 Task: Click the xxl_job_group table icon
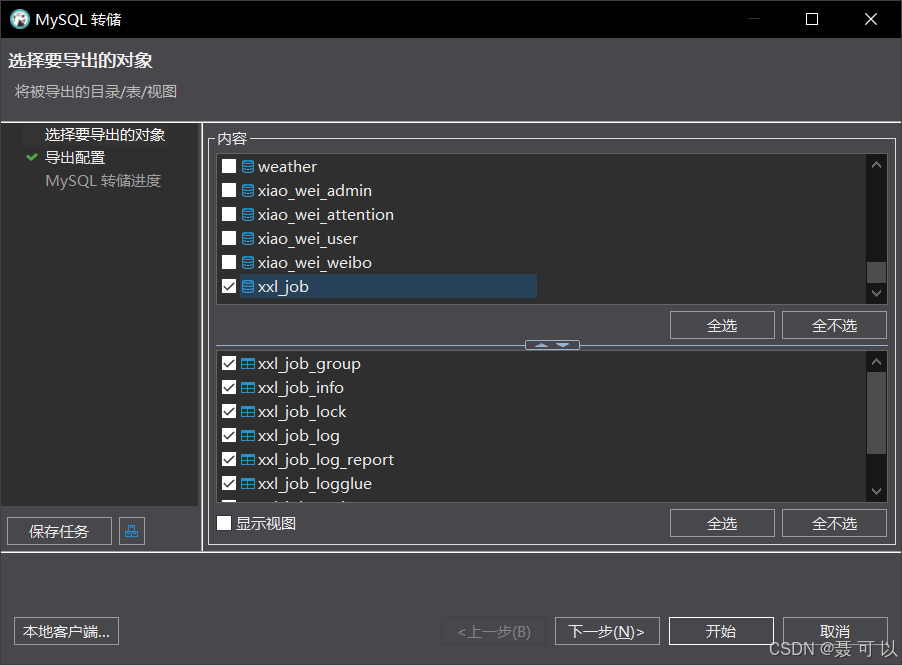(x=248, y=364)
